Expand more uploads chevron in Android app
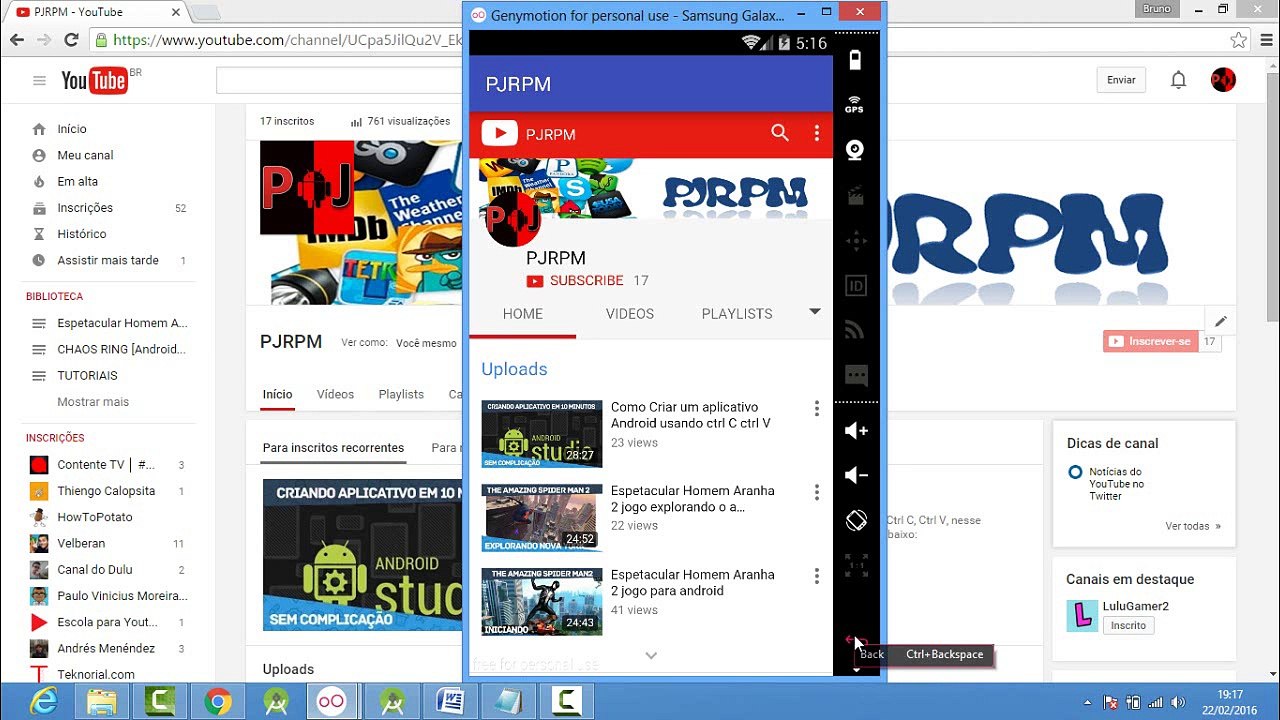 (651, 655)
